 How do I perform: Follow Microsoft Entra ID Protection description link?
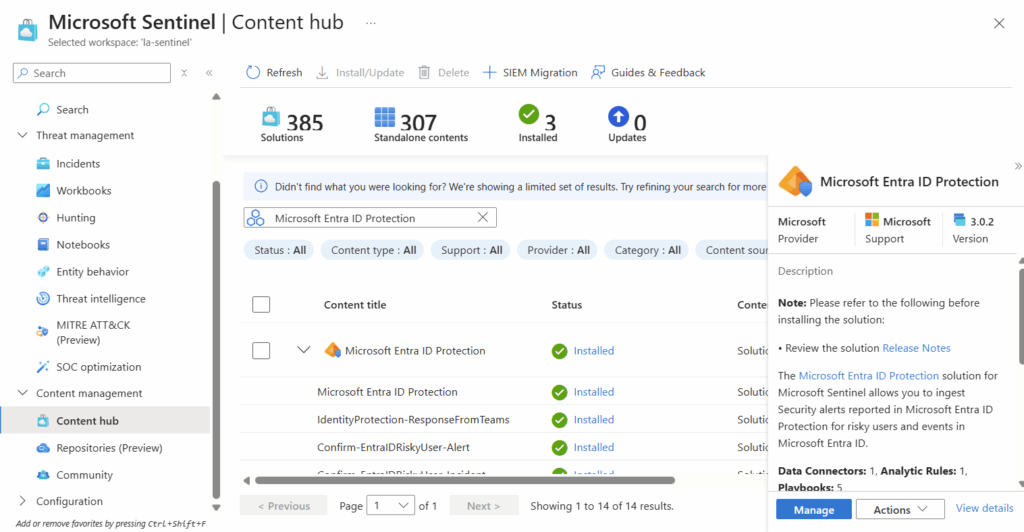coord(869,375)
